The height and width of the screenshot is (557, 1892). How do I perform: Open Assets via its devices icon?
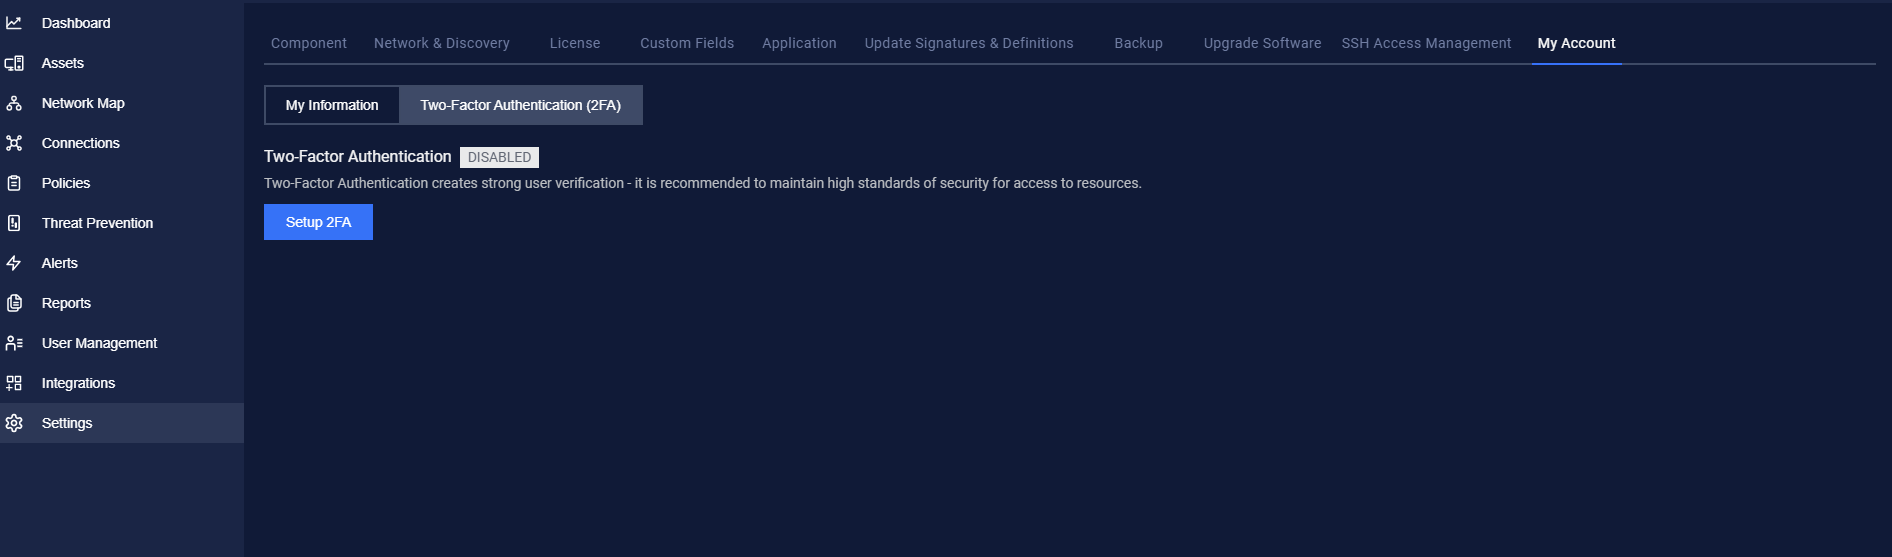(14, 63)
